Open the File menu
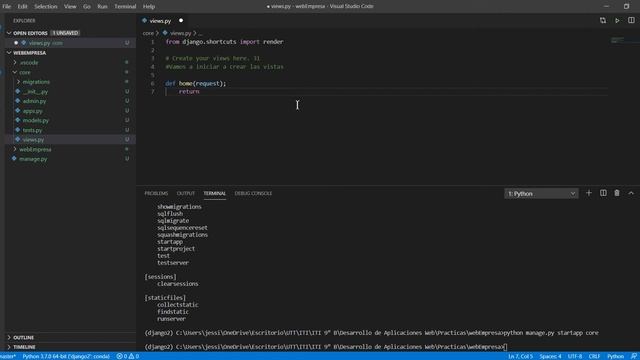The height and width of the screenshot is (360, 640). pos(7,7)
